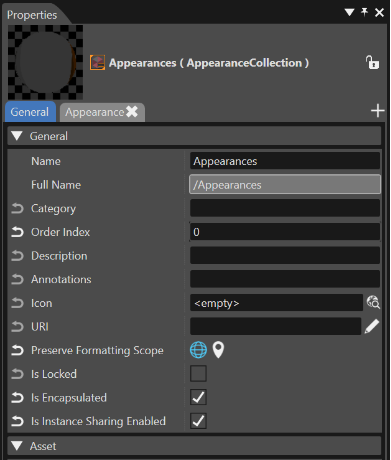Image resolution: width=391 pixels, height=460 pixels.
Task: Browse for an icon using globe search
Action: 373,302
